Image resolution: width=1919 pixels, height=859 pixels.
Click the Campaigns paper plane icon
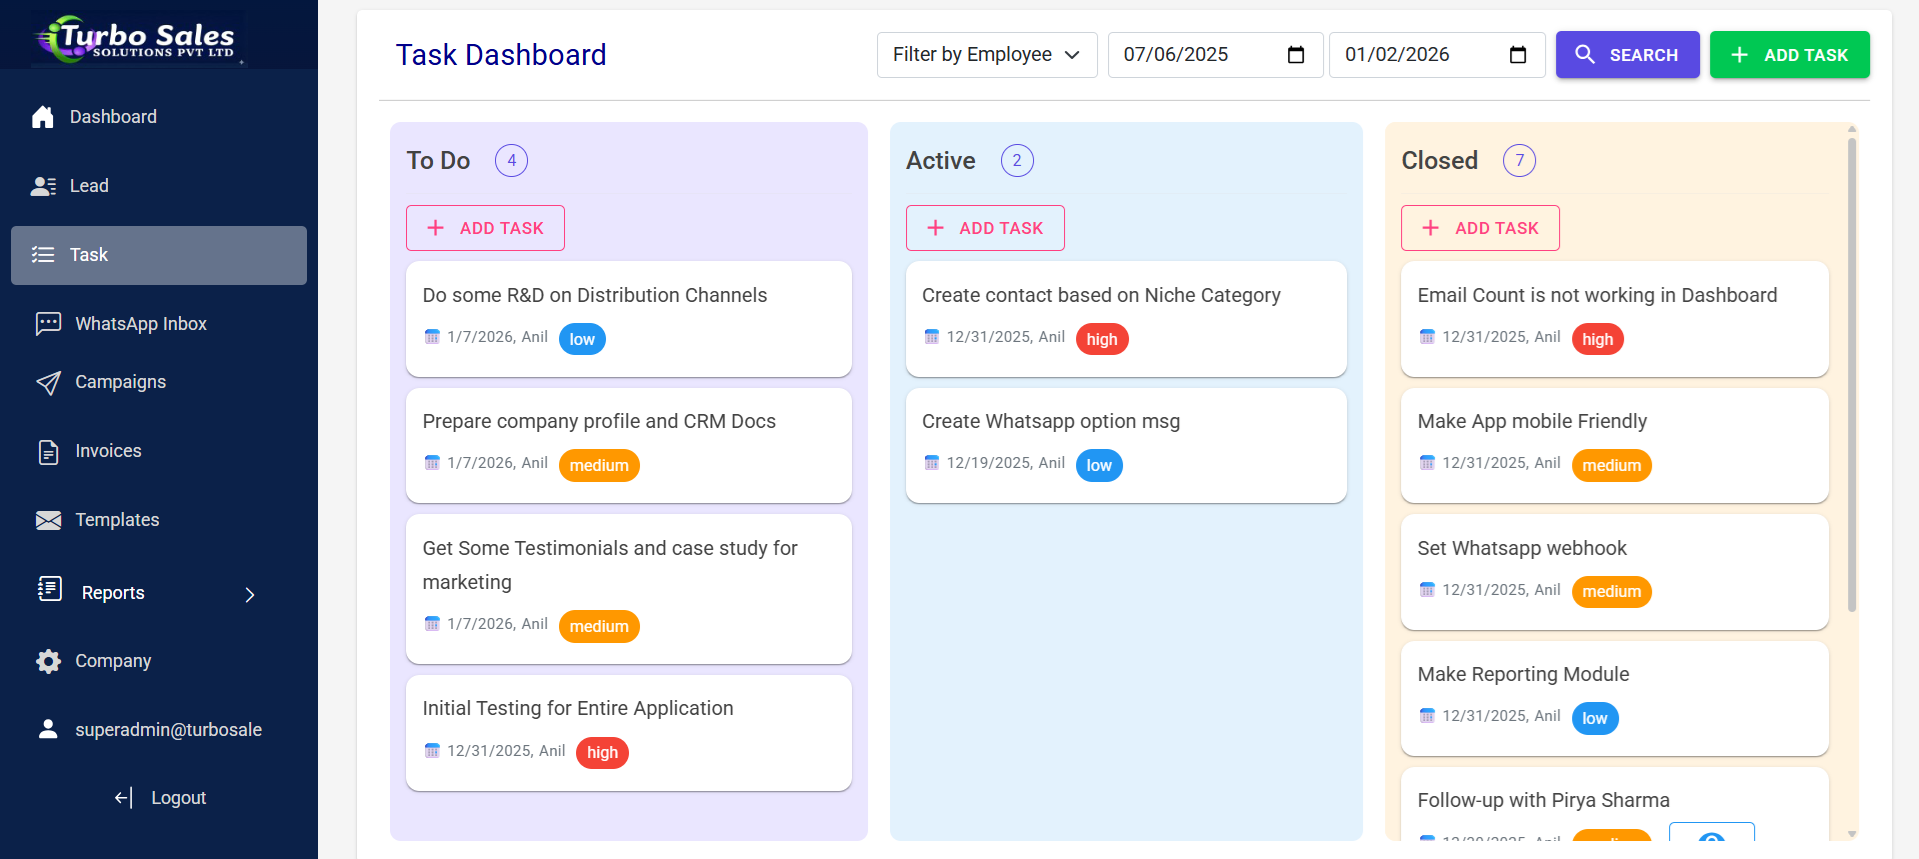(48, 383)
